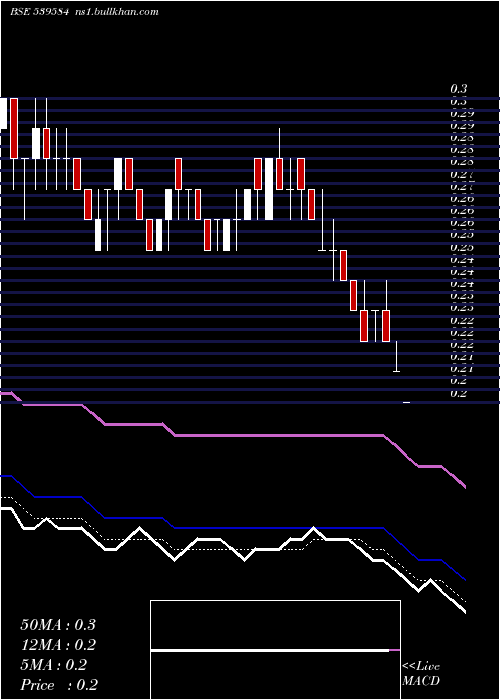Select the 12MA : 0.2 legend entry
500x700 pixels.
coord(58,645)
